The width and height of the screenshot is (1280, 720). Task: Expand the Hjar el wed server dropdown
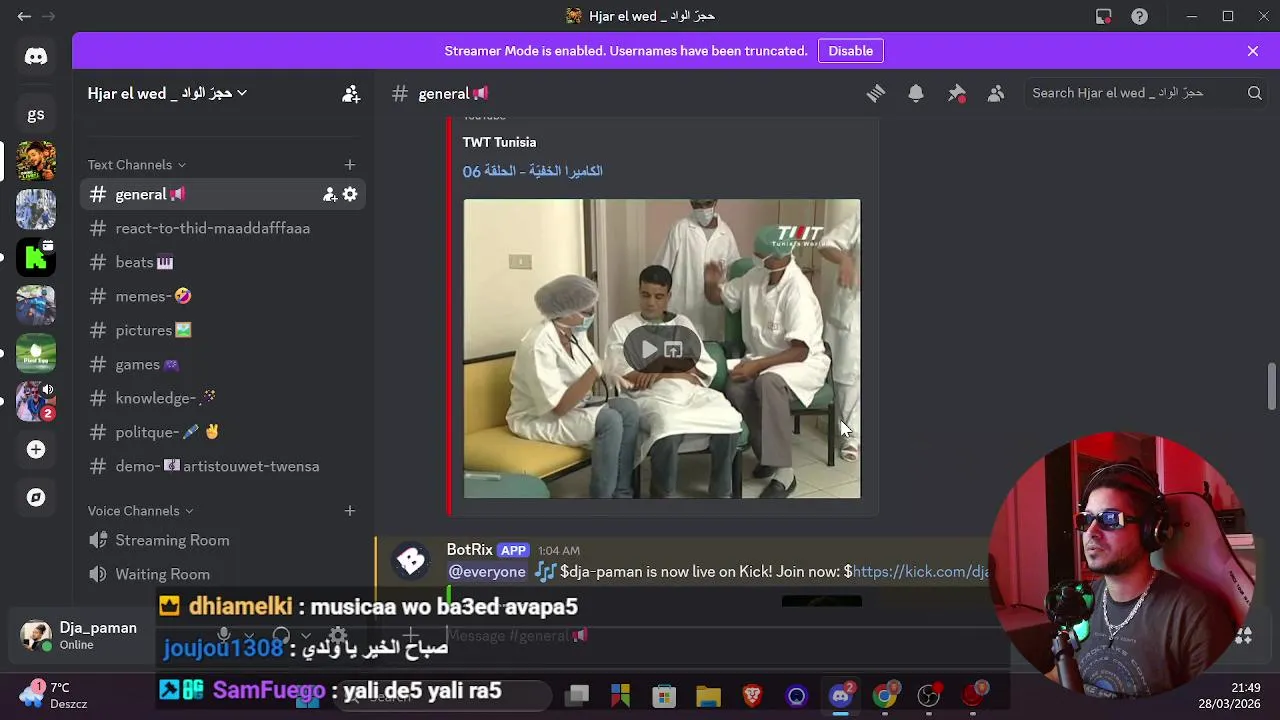tap(167, 93)
